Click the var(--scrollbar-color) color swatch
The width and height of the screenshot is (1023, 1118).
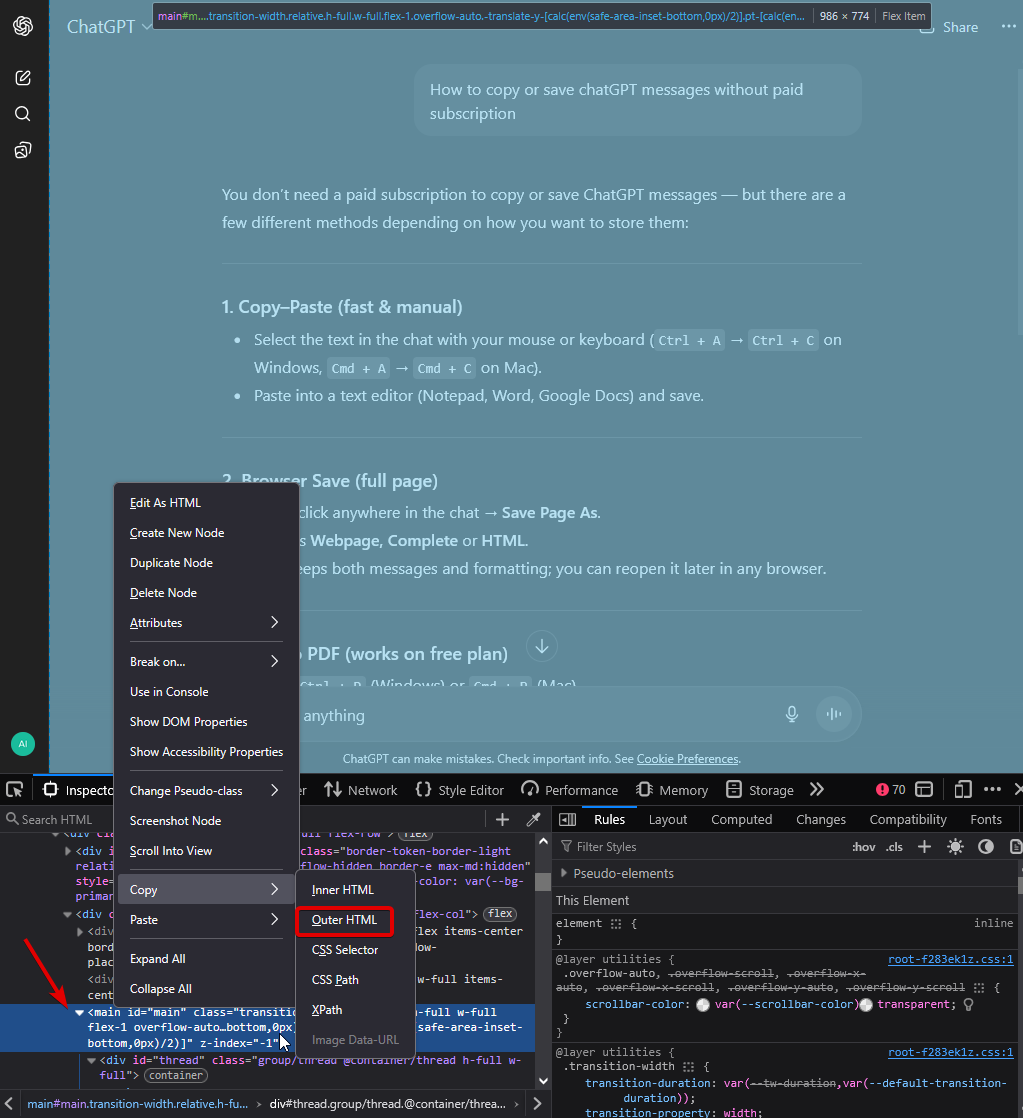[703, 1005]
